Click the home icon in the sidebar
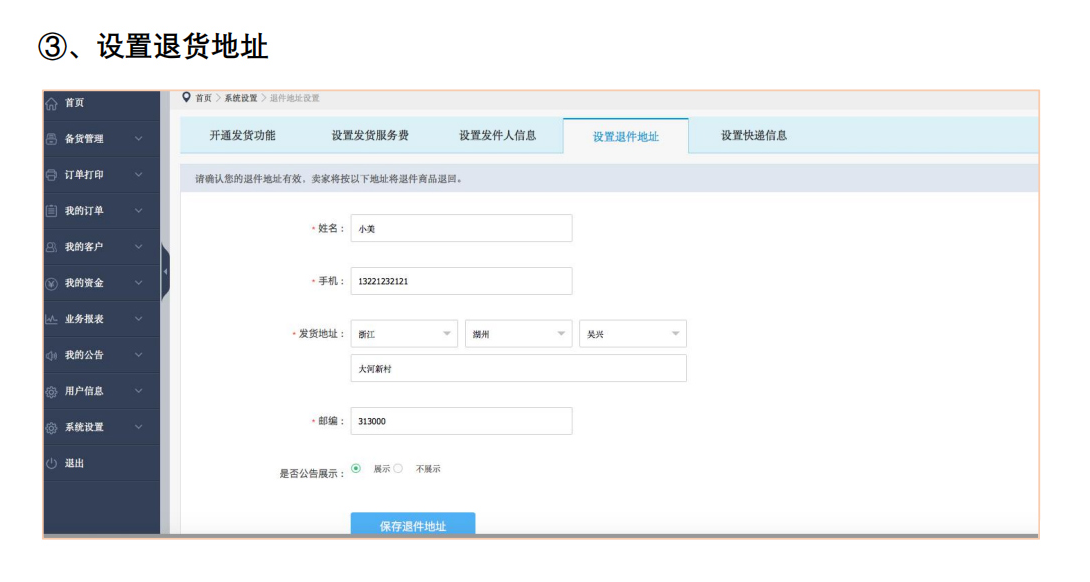 (51, 104)
